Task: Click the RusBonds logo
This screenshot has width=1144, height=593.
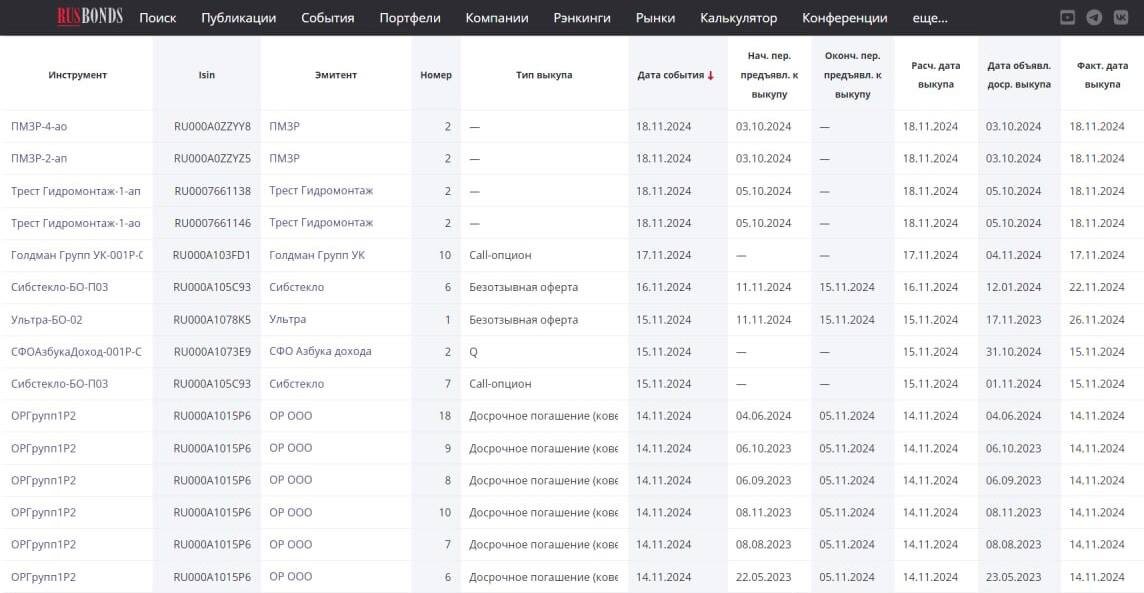Action: [88, 16]
